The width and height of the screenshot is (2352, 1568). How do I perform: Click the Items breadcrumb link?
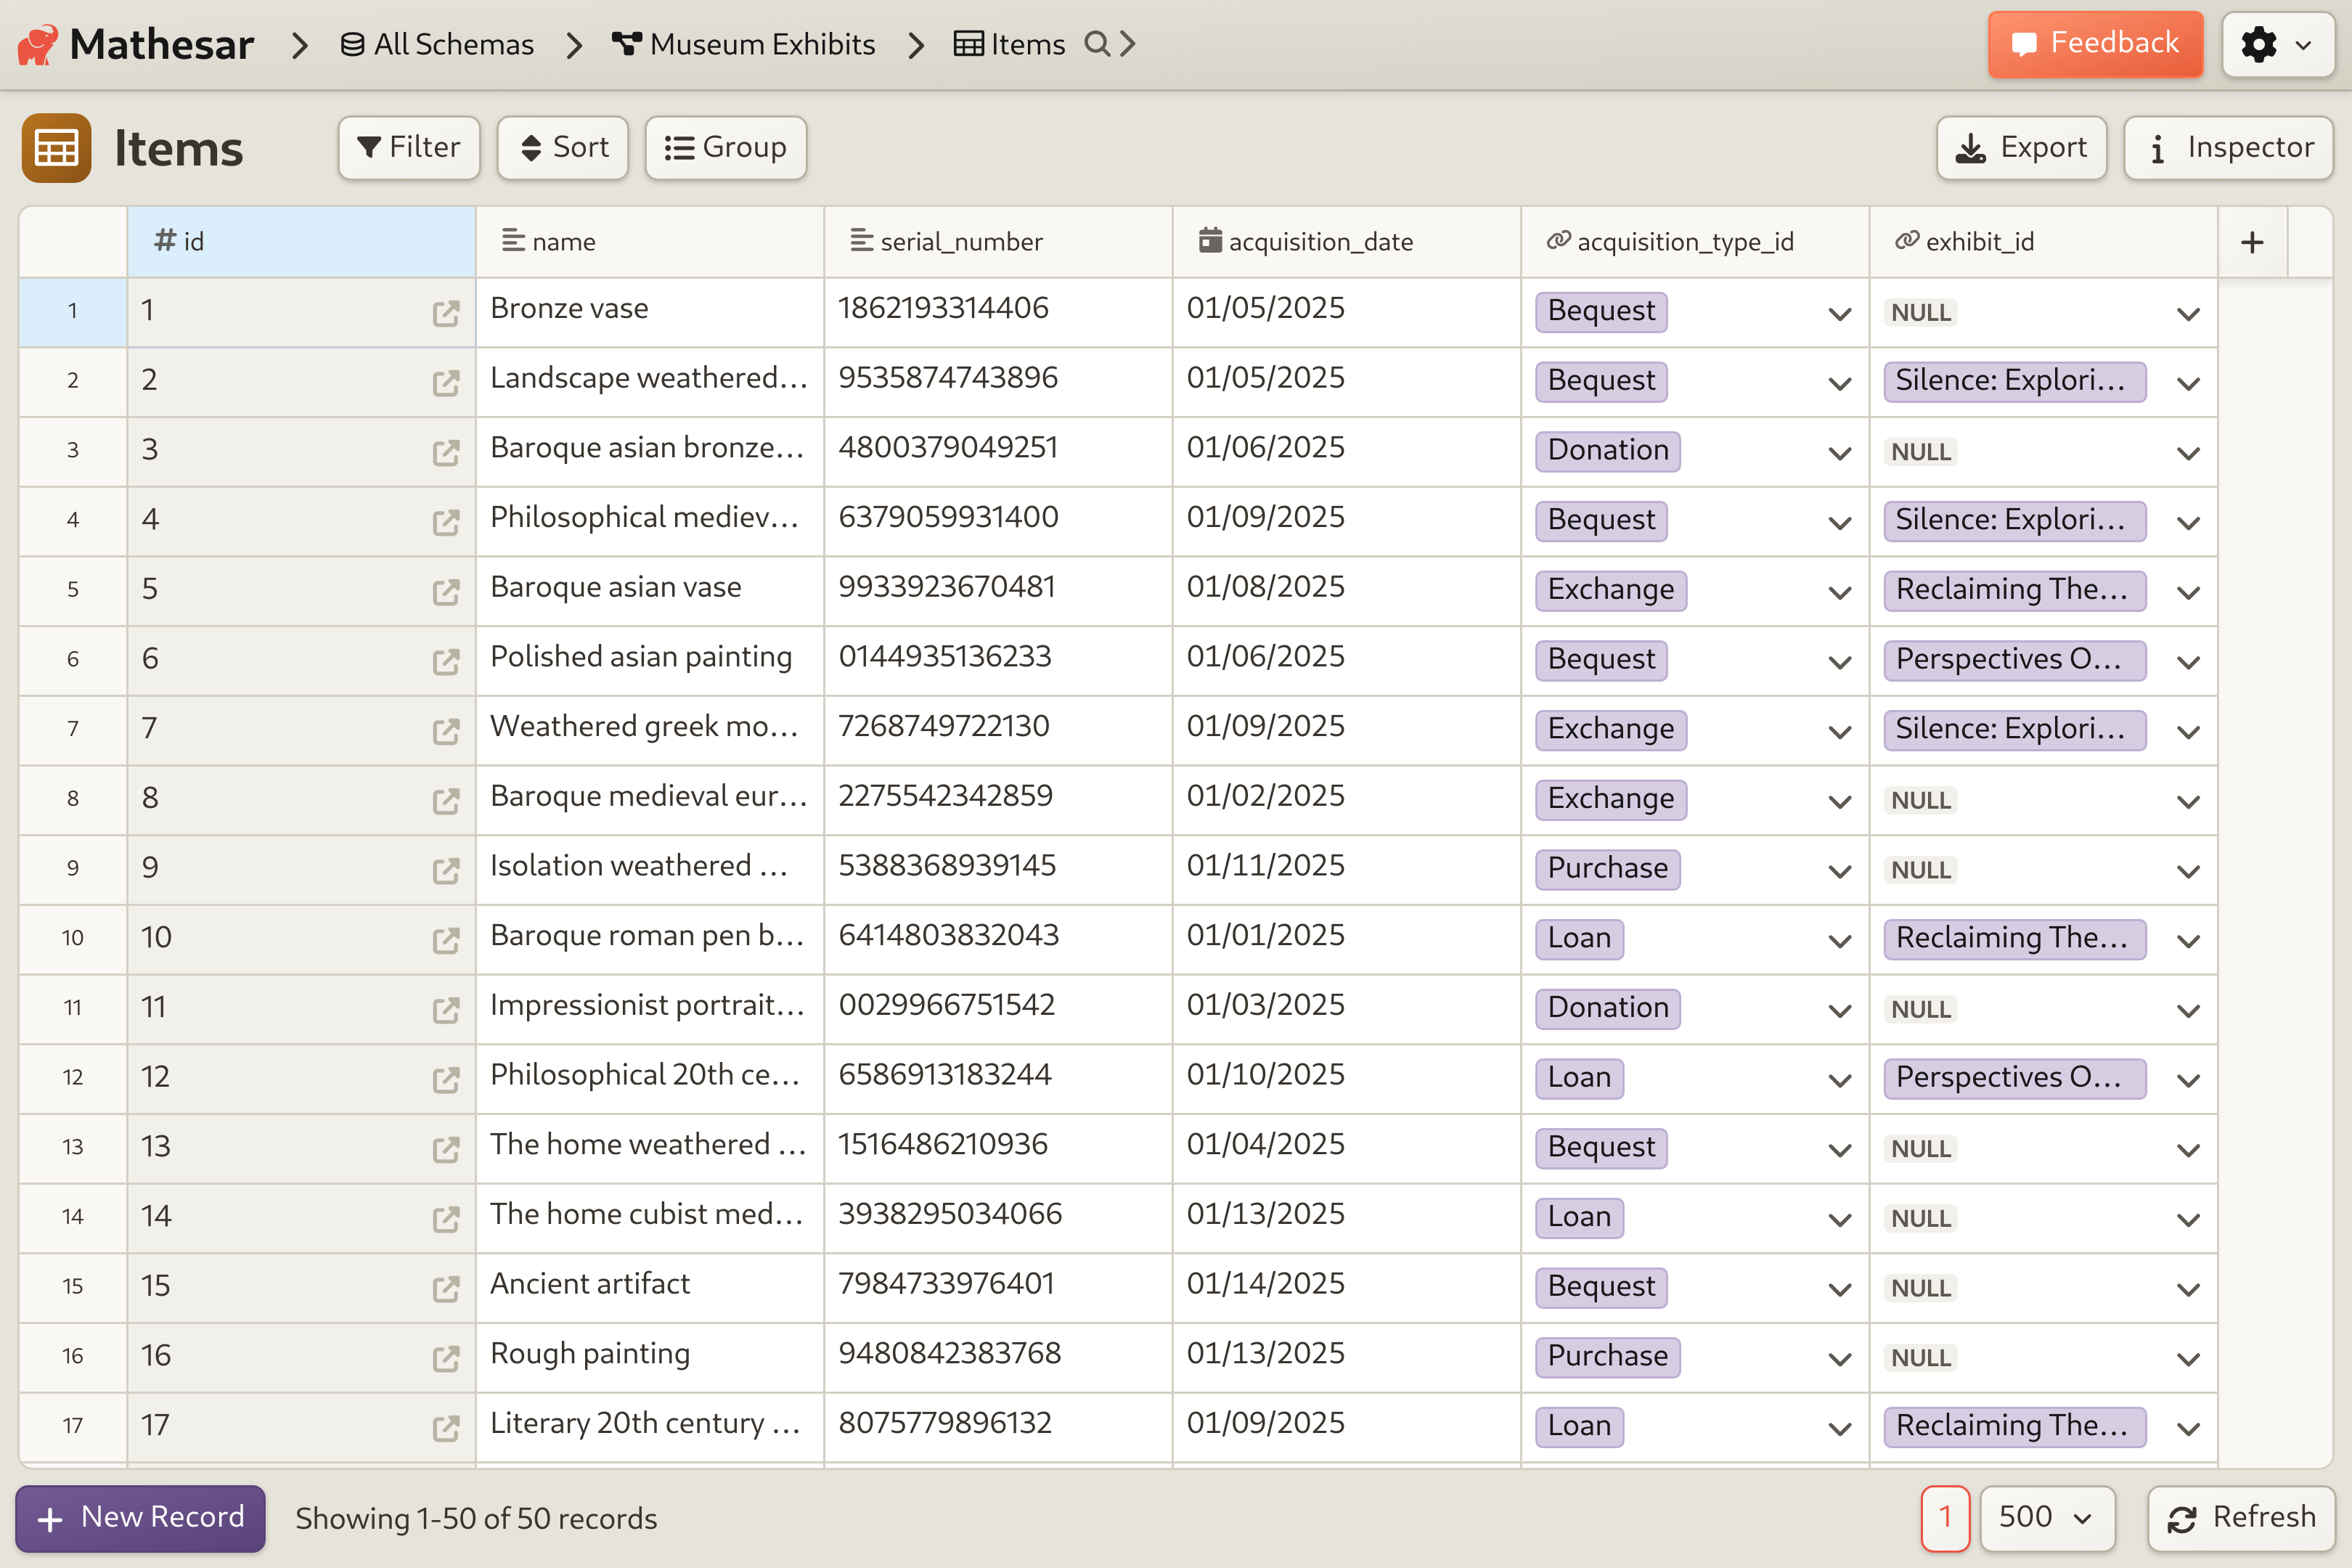pyautogui.click(x=1010, y=44)
